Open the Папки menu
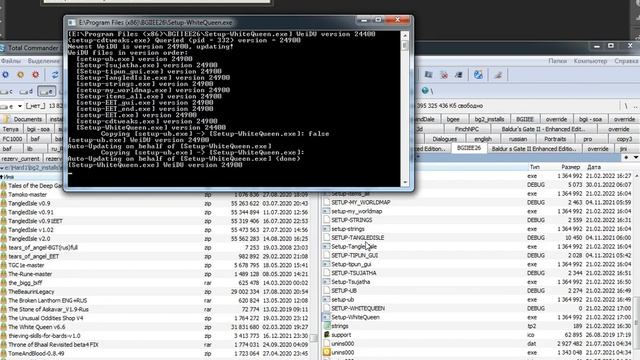640x360 pixels. pyautogui.click(x=557, y=61)
